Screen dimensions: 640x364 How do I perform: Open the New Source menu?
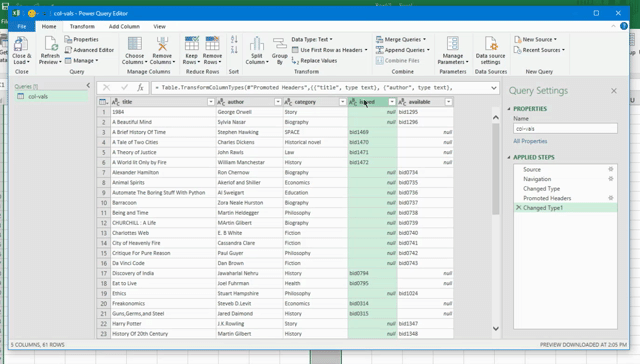[535, 39]
